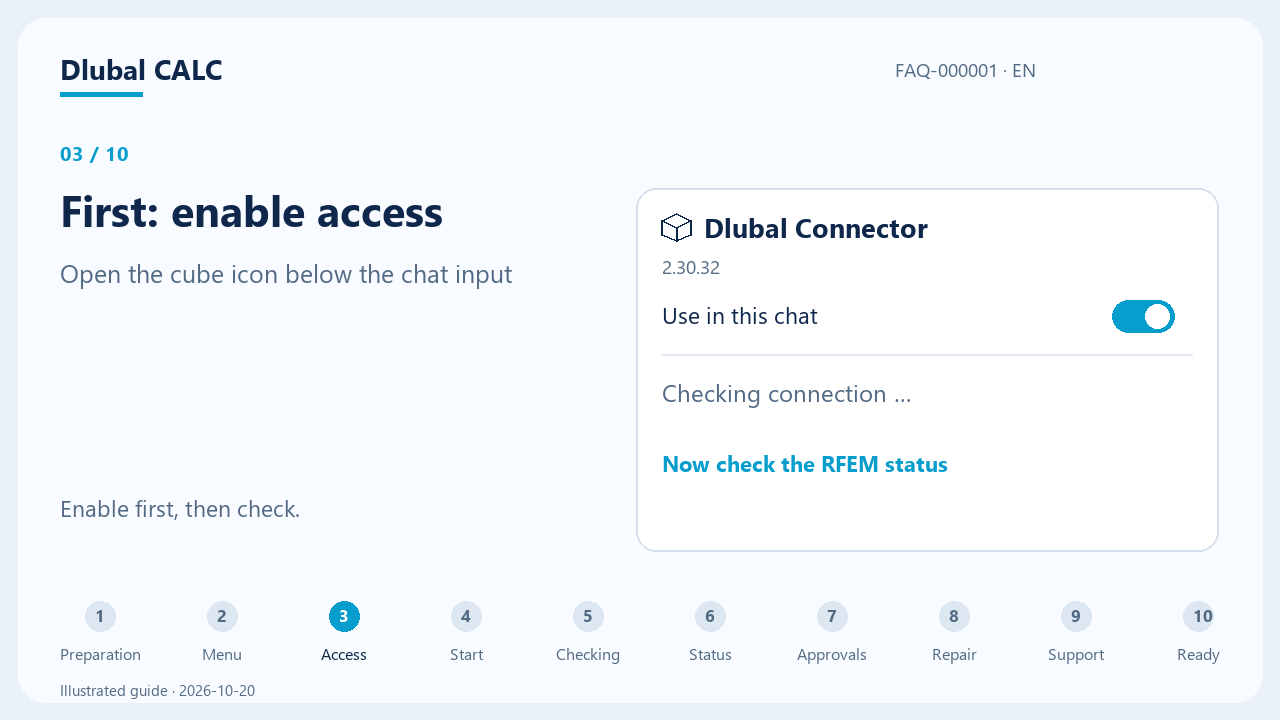Go to step 7 Approvals
Screen dimensions: 1280x720
tap(832, 634)
